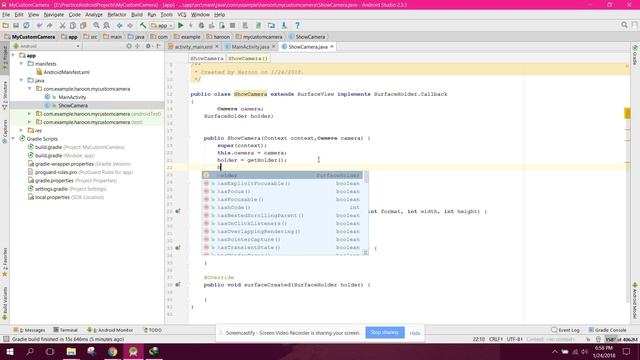Collapse the manifests folder
Viewport: 640px width, 360px height.
click(22, 64)
